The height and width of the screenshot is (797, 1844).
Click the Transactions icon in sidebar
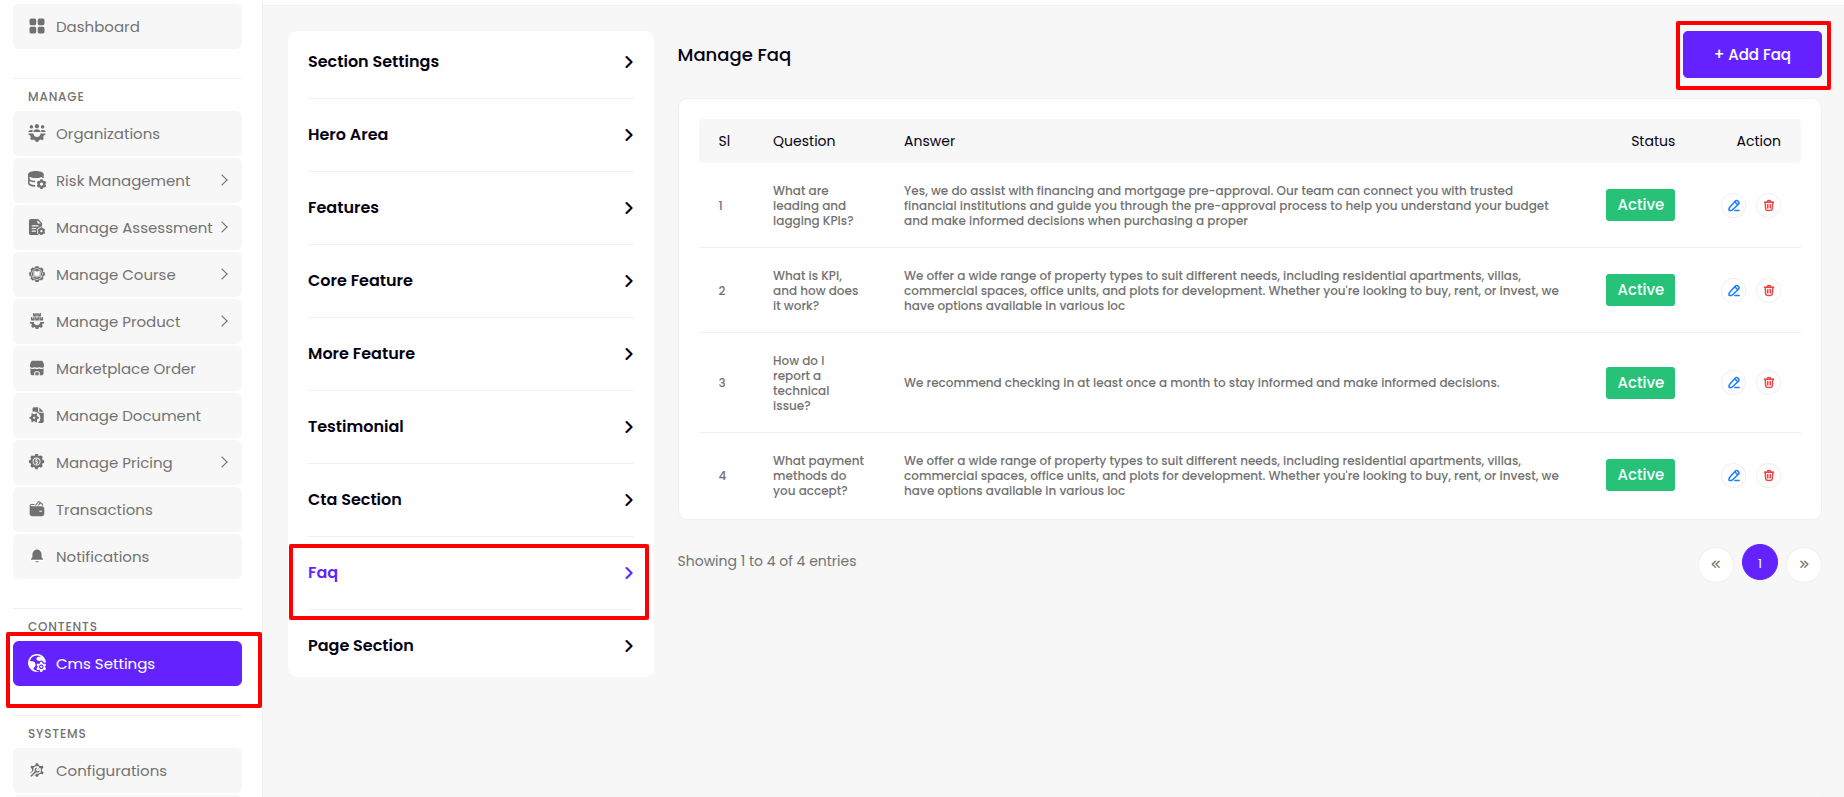37,510
